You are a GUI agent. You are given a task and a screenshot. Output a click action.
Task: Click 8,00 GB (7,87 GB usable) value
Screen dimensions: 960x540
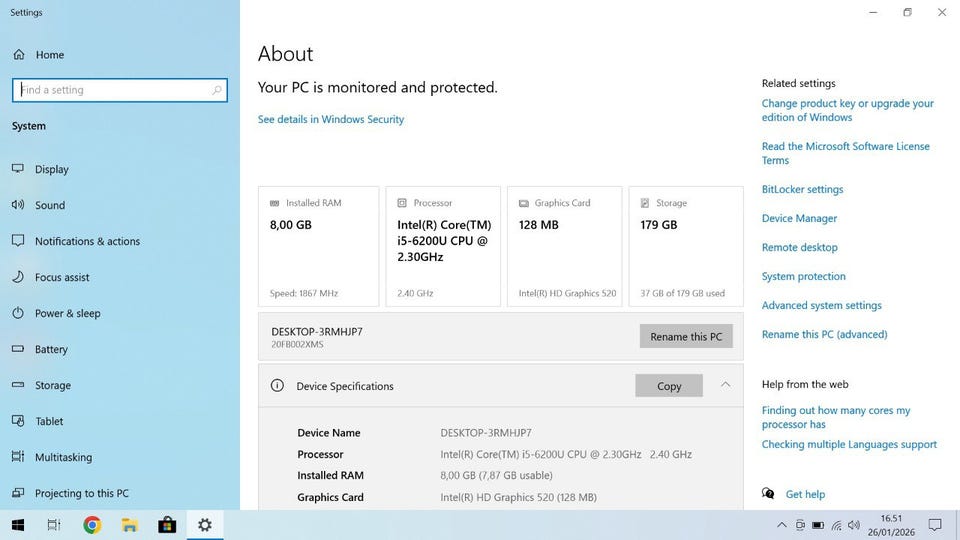pyautogui.click(x=497, y=475)
